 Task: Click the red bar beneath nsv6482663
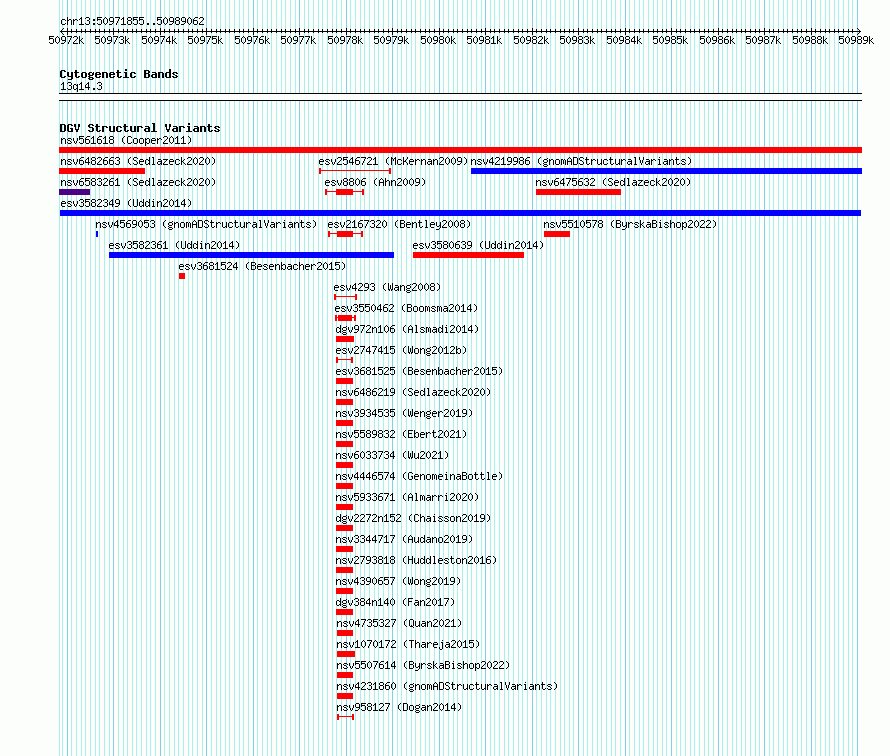coord(102,171)
